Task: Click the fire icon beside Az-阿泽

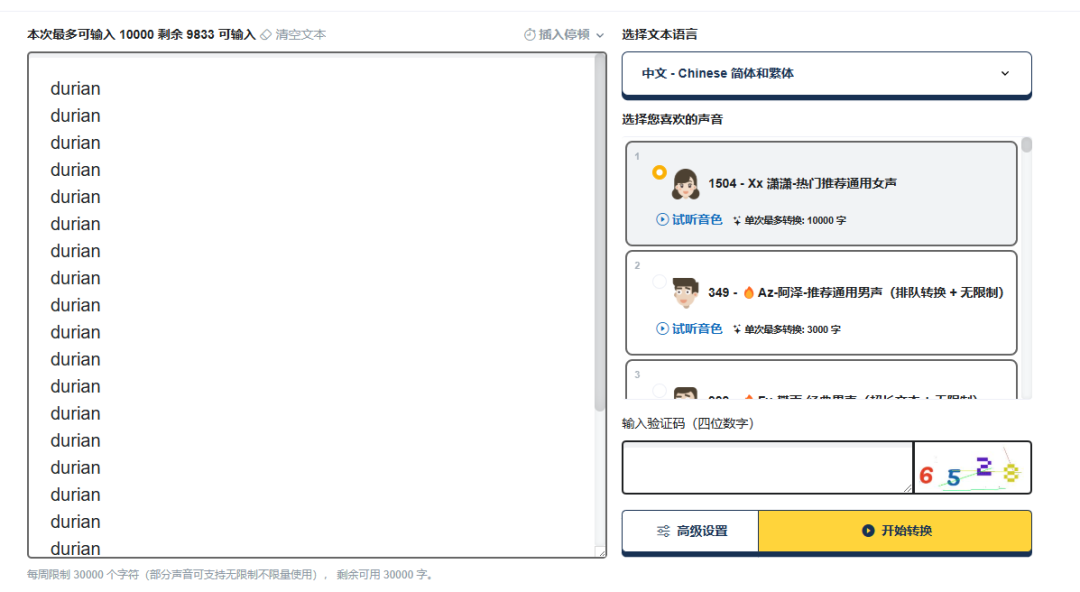Action: pyautogui.click(x=749, y=292)
